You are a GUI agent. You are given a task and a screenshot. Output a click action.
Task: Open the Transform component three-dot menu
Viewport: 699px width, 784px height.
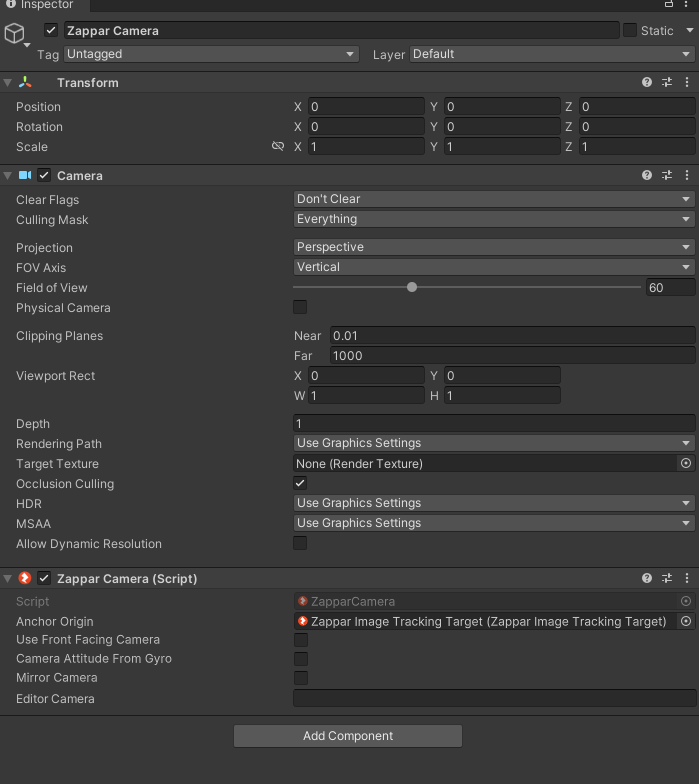(687, 83)
